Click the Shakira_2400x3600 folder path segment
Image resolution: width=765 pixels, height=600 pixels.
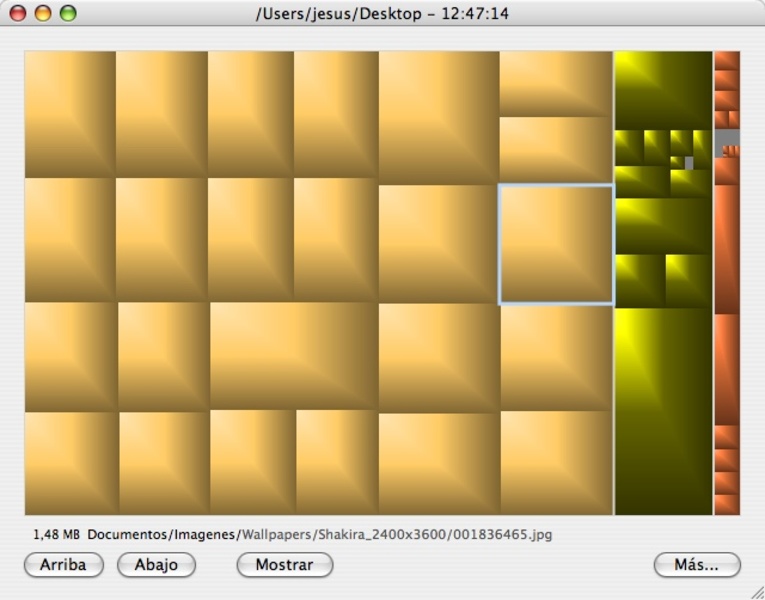pos(382,535)
